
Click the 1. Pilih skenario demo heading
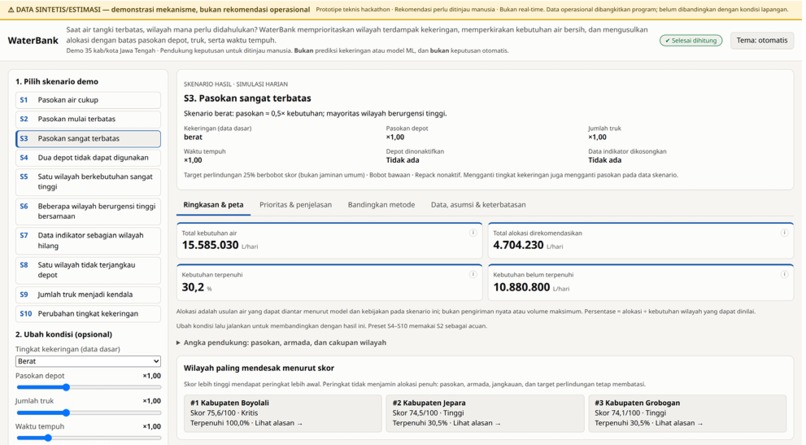tap(57, 81)
